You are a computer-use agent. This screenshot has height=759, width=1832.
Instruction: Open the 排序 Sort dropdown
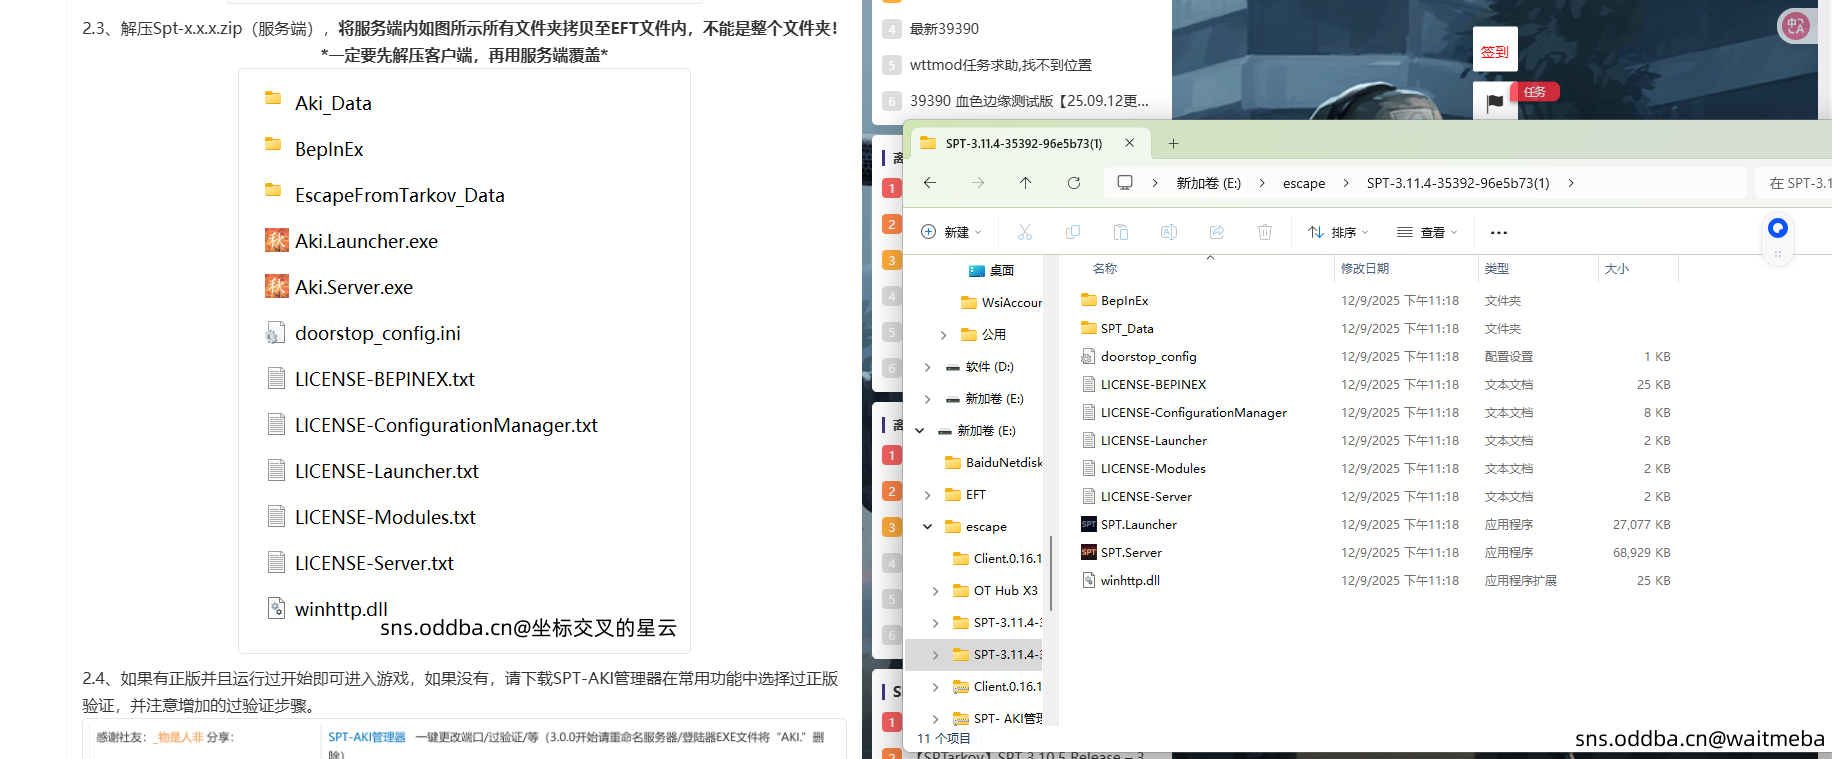tap(1338, 232)
